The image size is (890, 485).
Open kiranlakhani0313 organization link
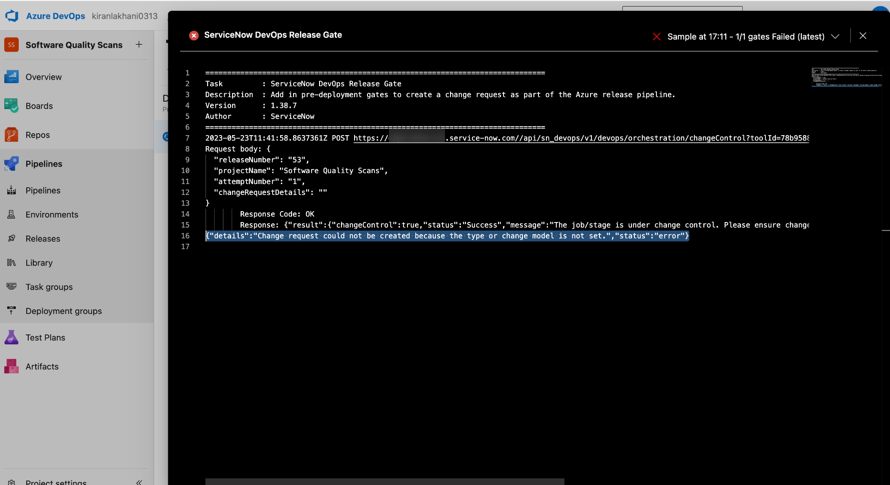[124, 16]
